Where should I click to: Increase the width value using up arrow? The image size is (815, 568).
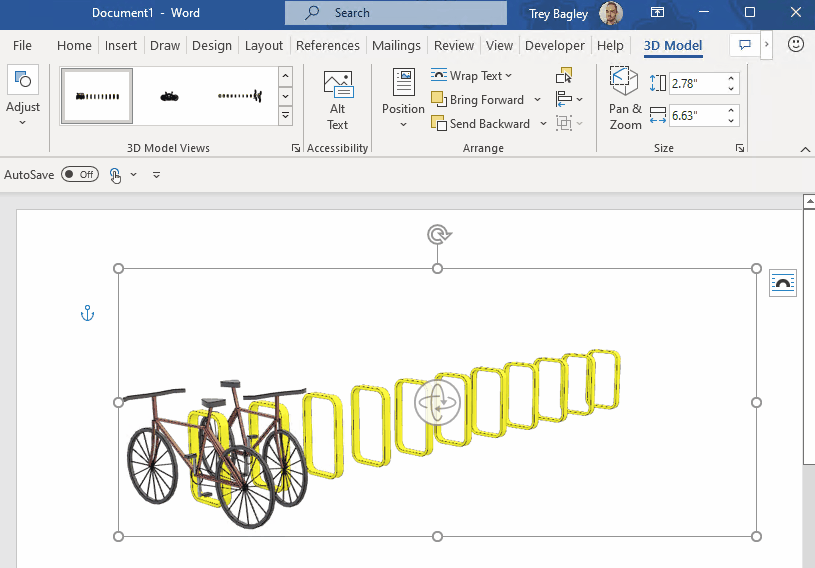[731, 110]
